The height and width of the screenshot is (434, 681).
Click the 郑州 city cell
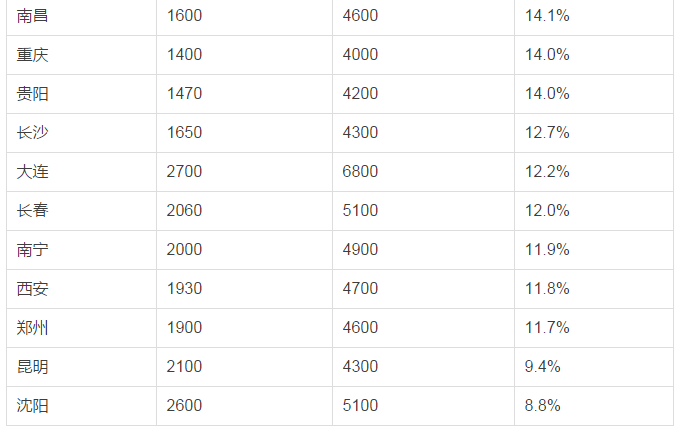33,328
